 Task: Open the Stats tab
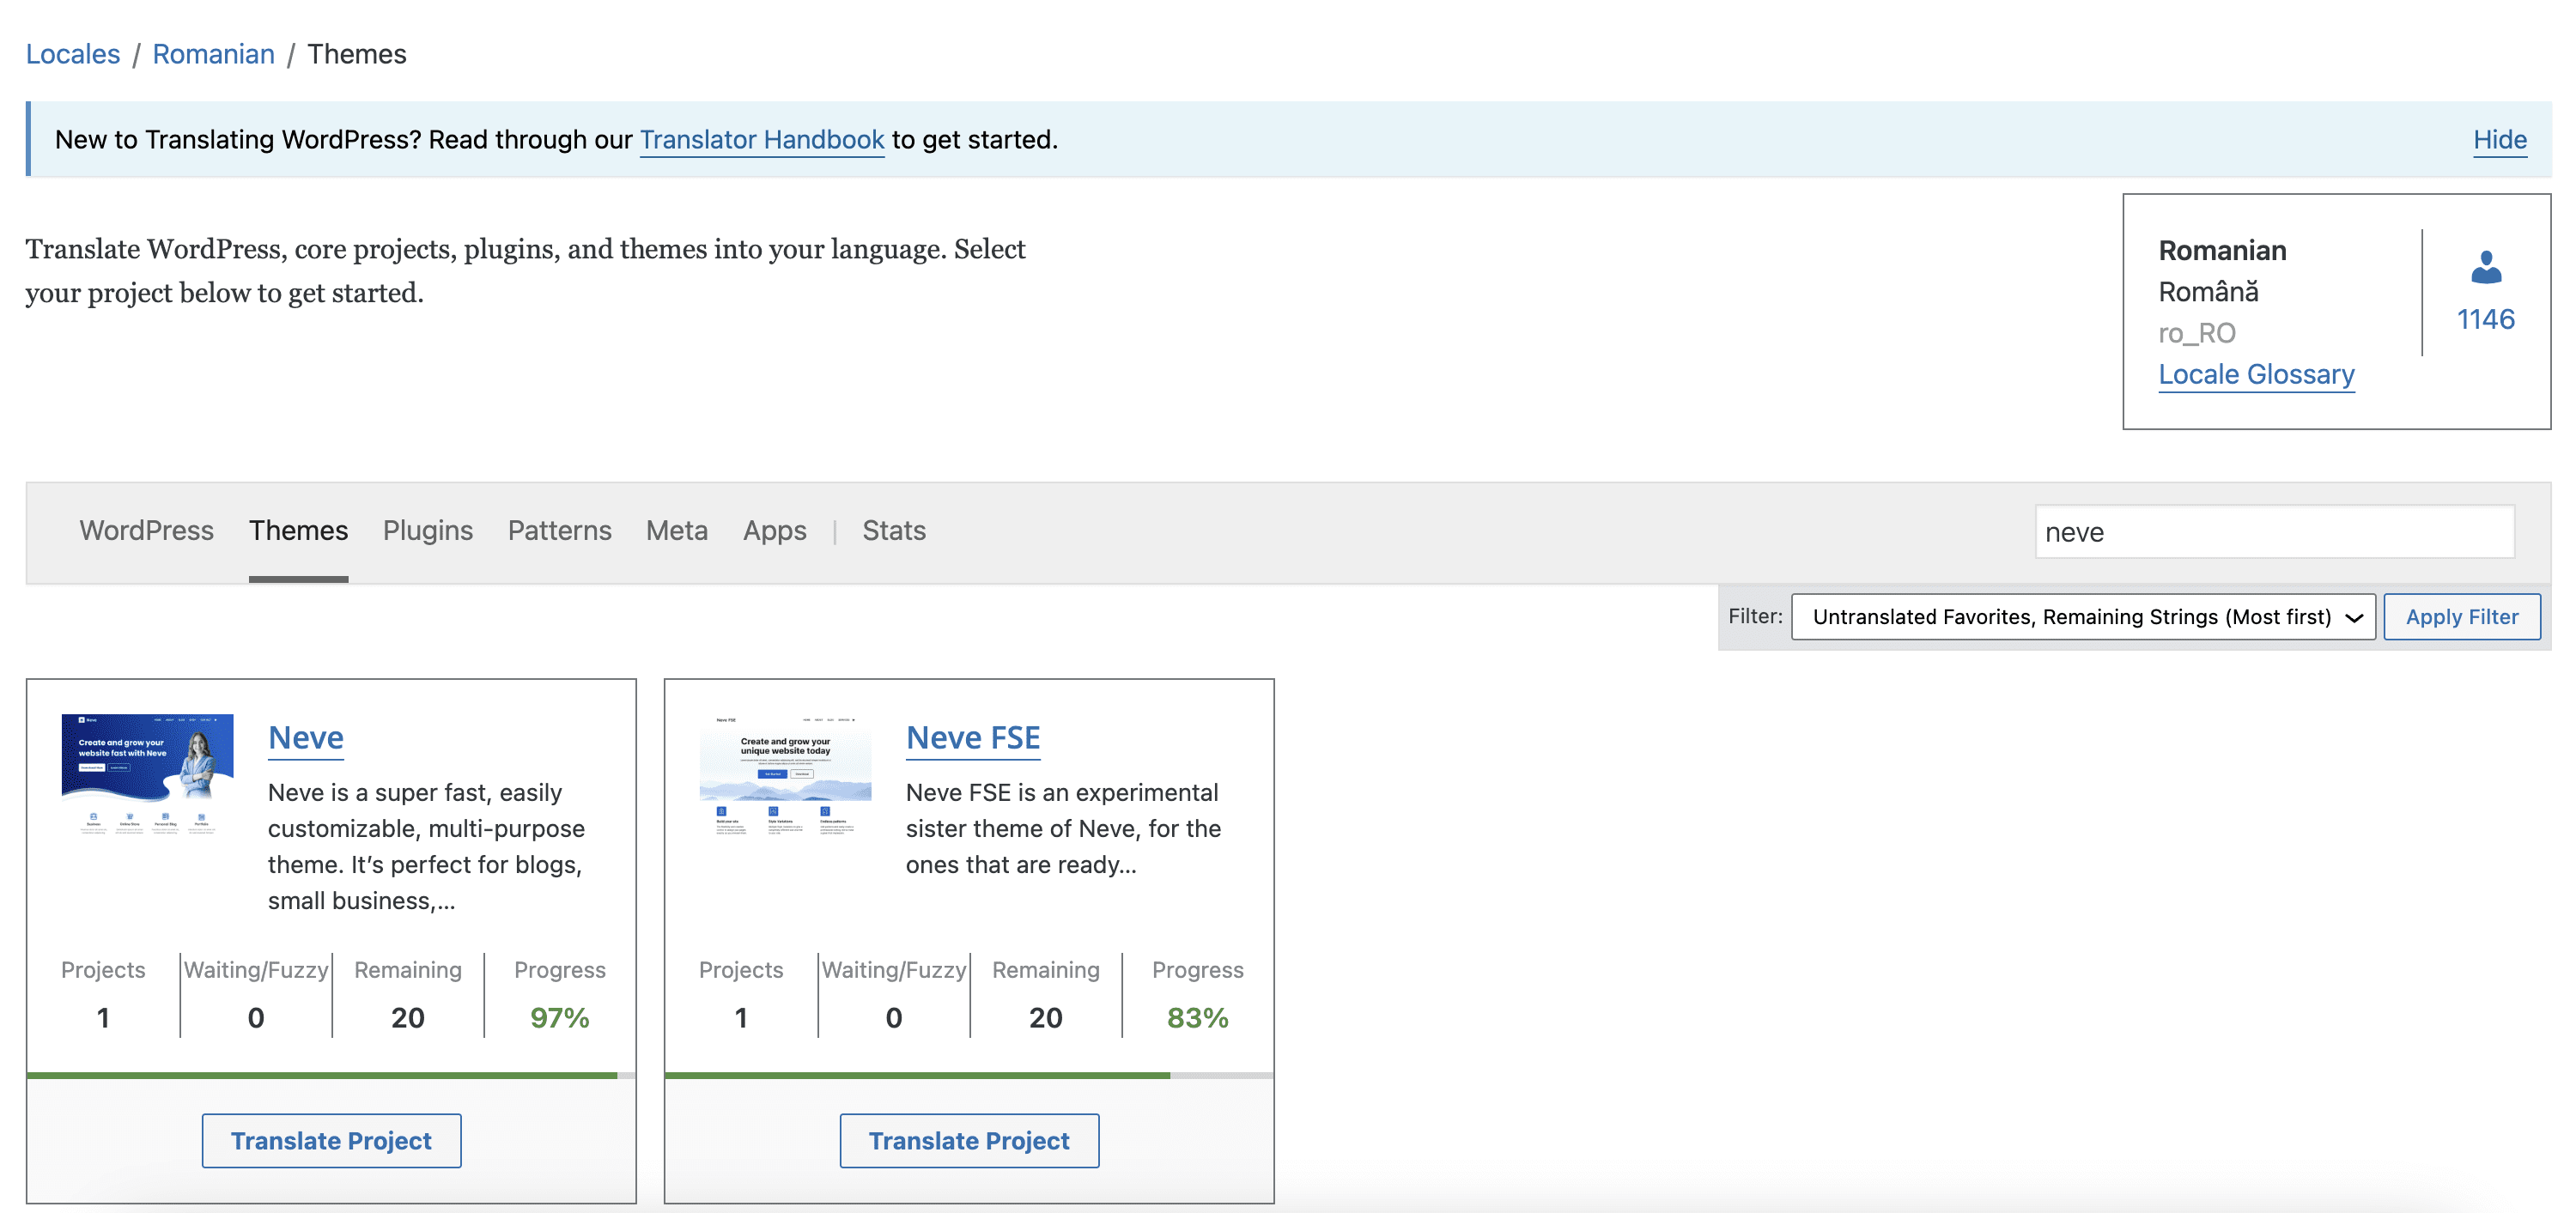coord(893,530)
